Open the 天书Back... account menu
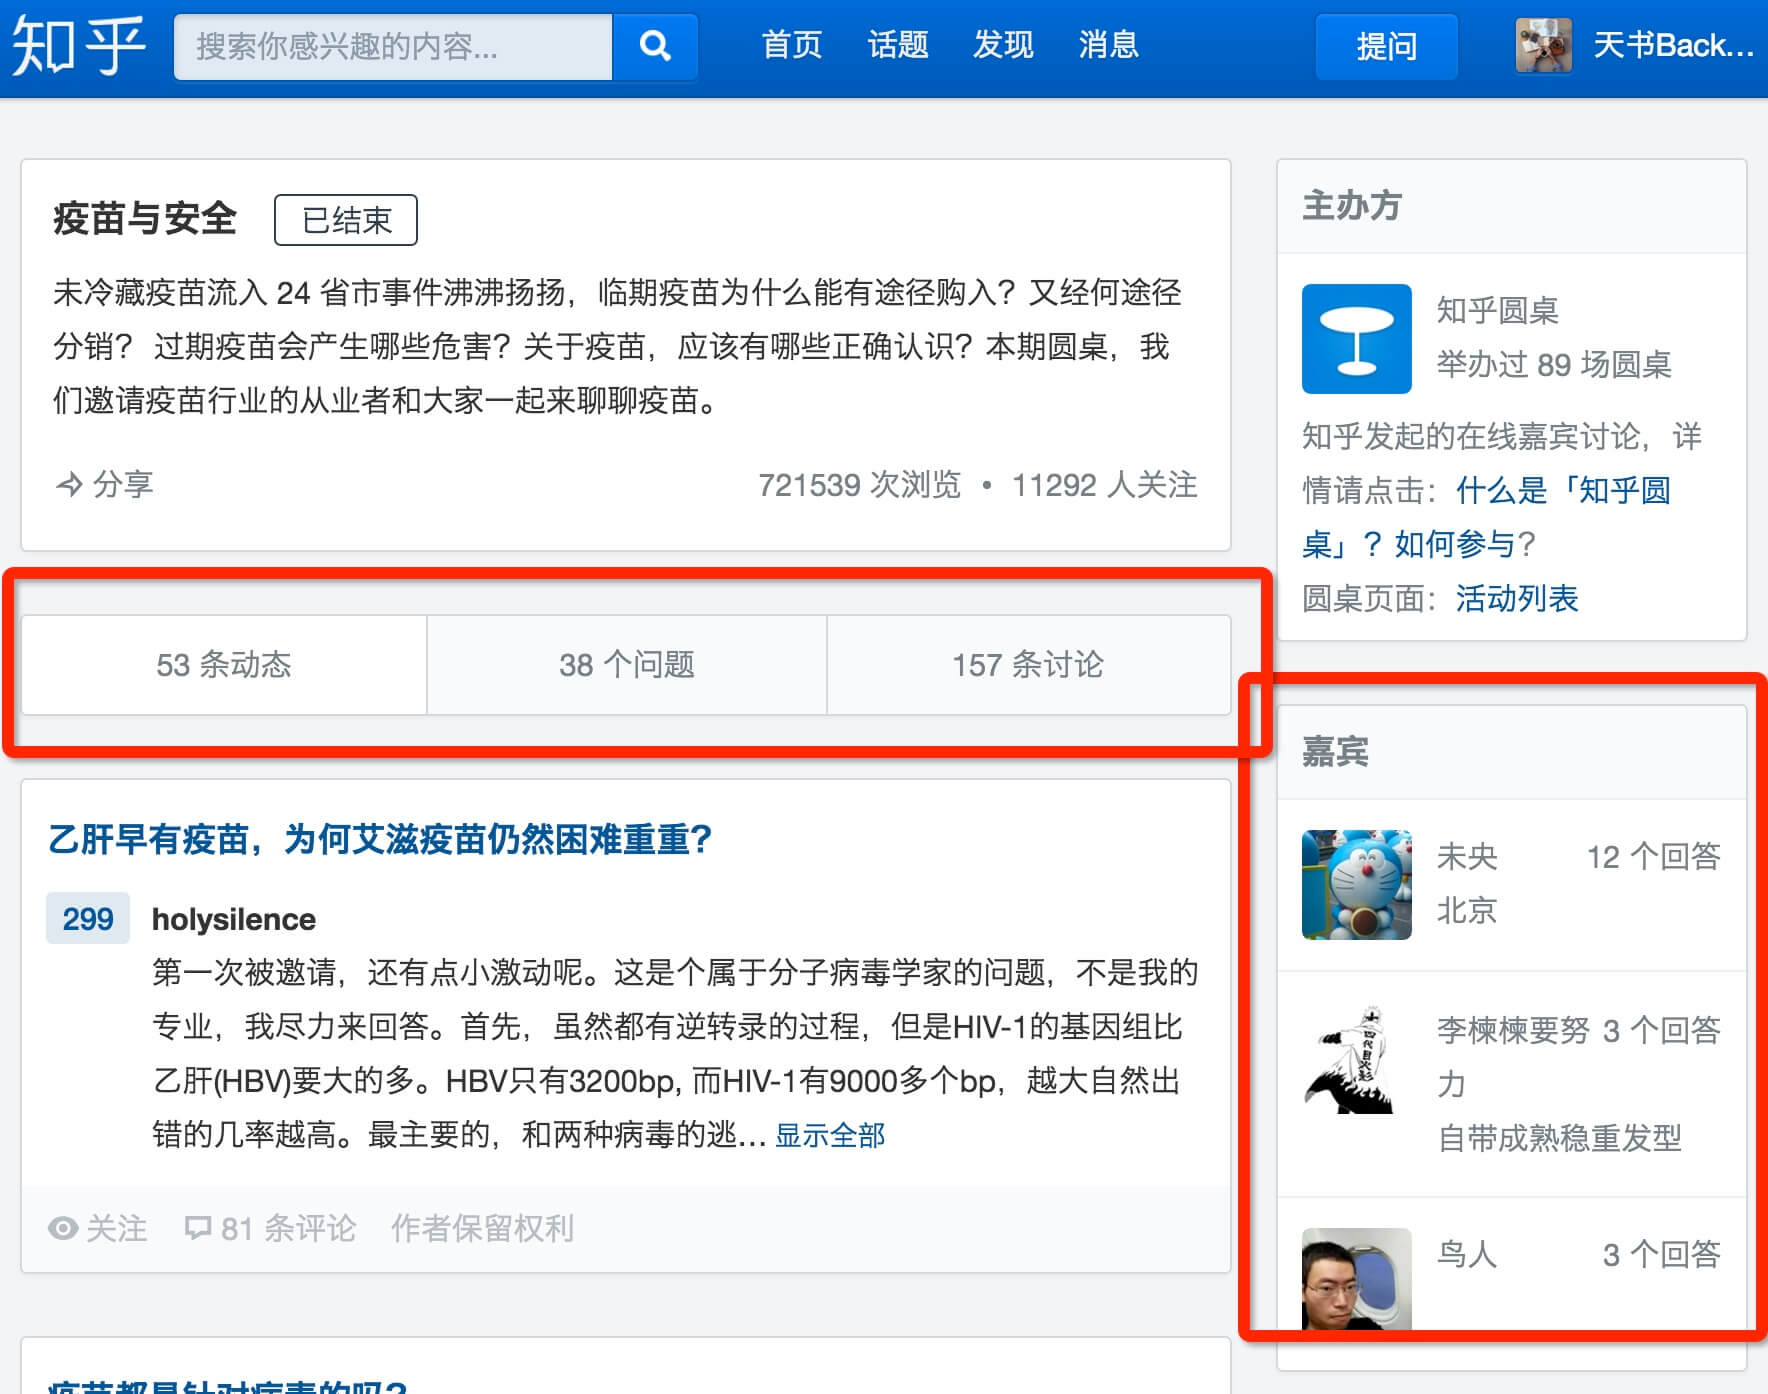 1672,46
